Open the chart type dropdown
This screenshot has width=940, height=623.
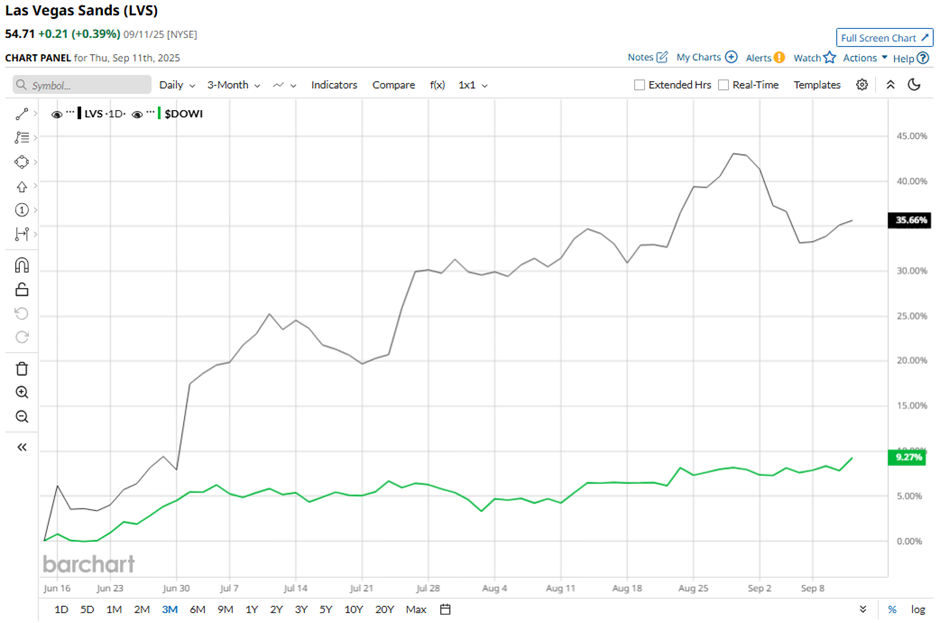click(x=285, y=85)
